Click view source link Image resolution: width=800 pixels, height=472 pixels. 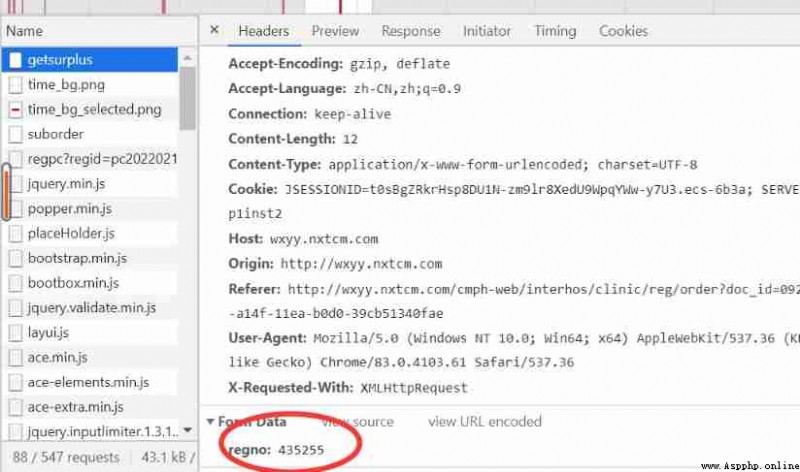click(x=358, y=421)
